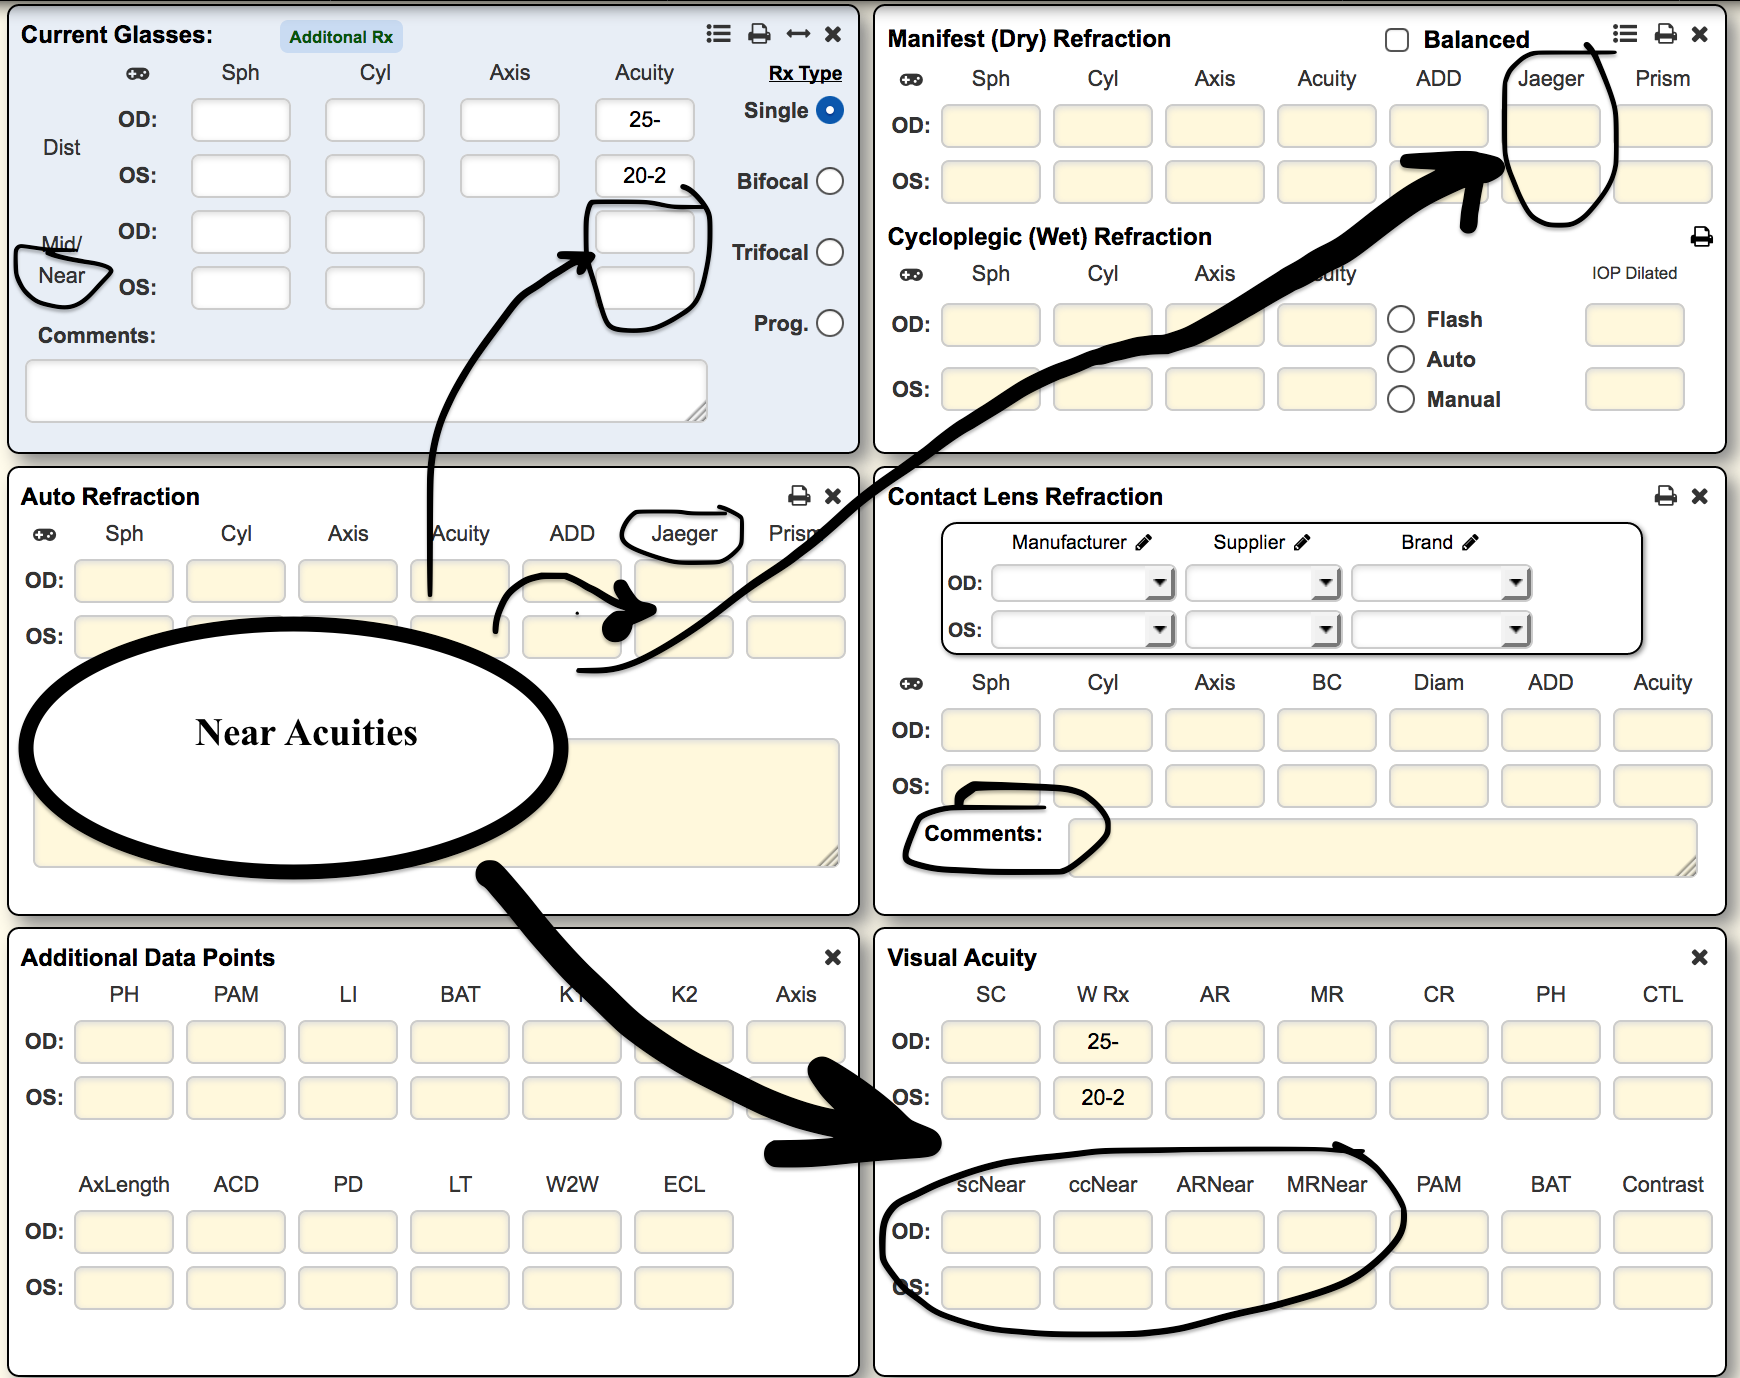Expand the OS Supplier dropdown
This screenshot has width=1740, height=1378.
[x=1325, y=630]
